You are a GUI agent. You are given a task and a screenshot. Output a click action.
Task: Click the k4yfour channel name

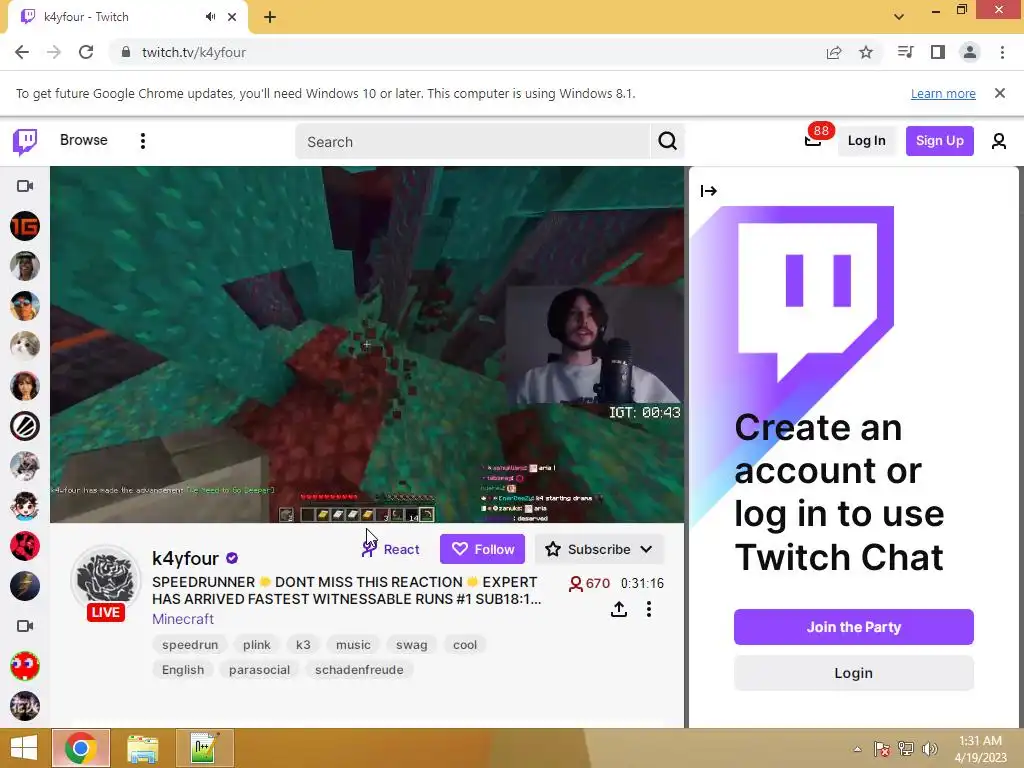click(185, 558)
